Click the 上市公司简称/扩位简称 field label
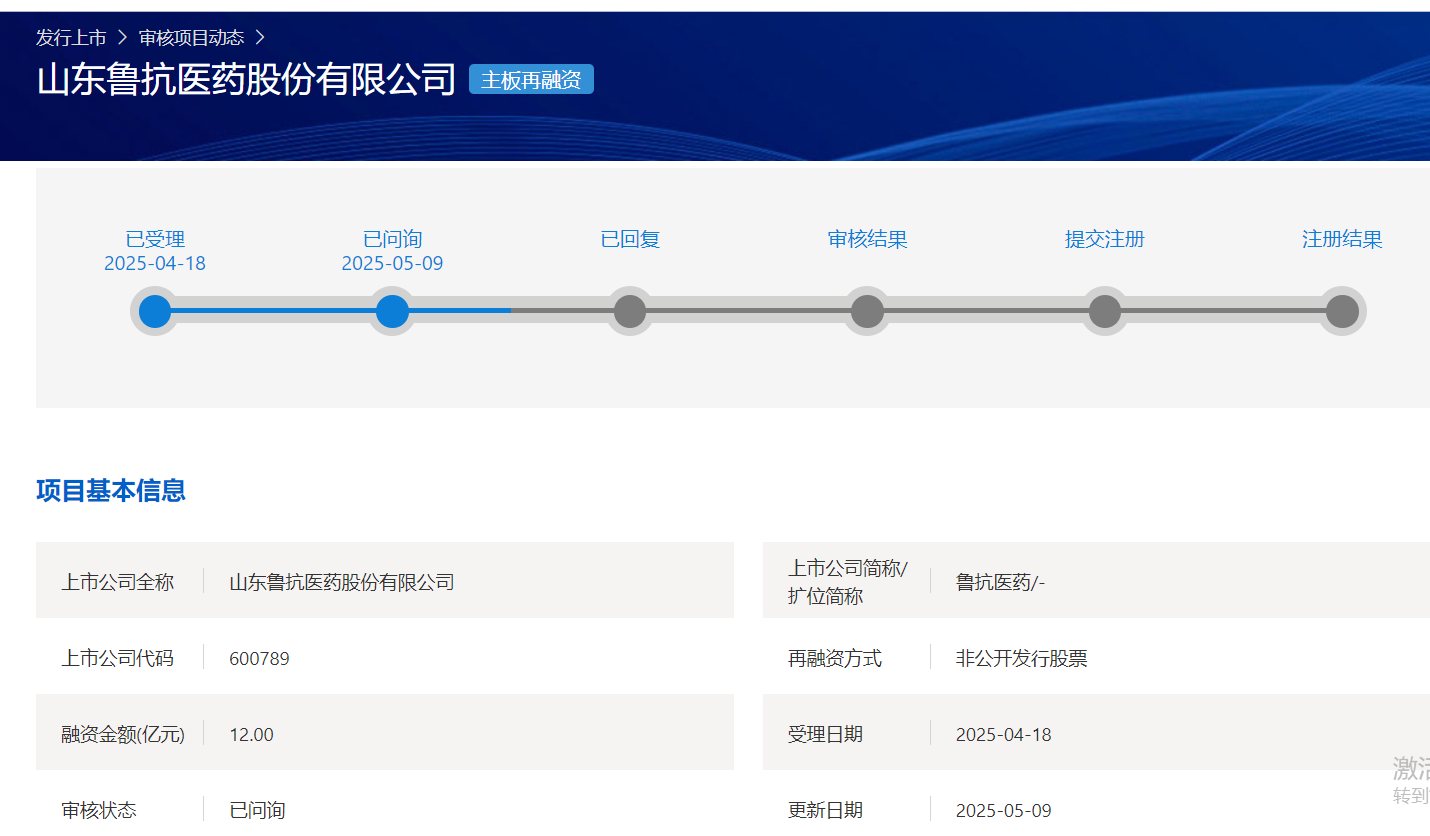Screen dimensions: 1430x836 pyautogui.click(x=848, y=582)
